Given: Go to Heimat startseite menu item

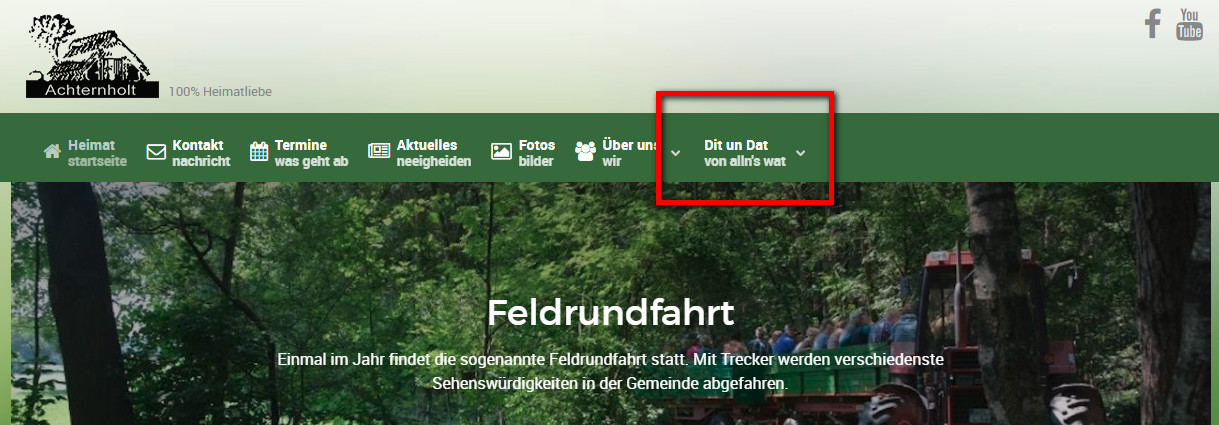Looking at the screenshot, I should [86, 152].
